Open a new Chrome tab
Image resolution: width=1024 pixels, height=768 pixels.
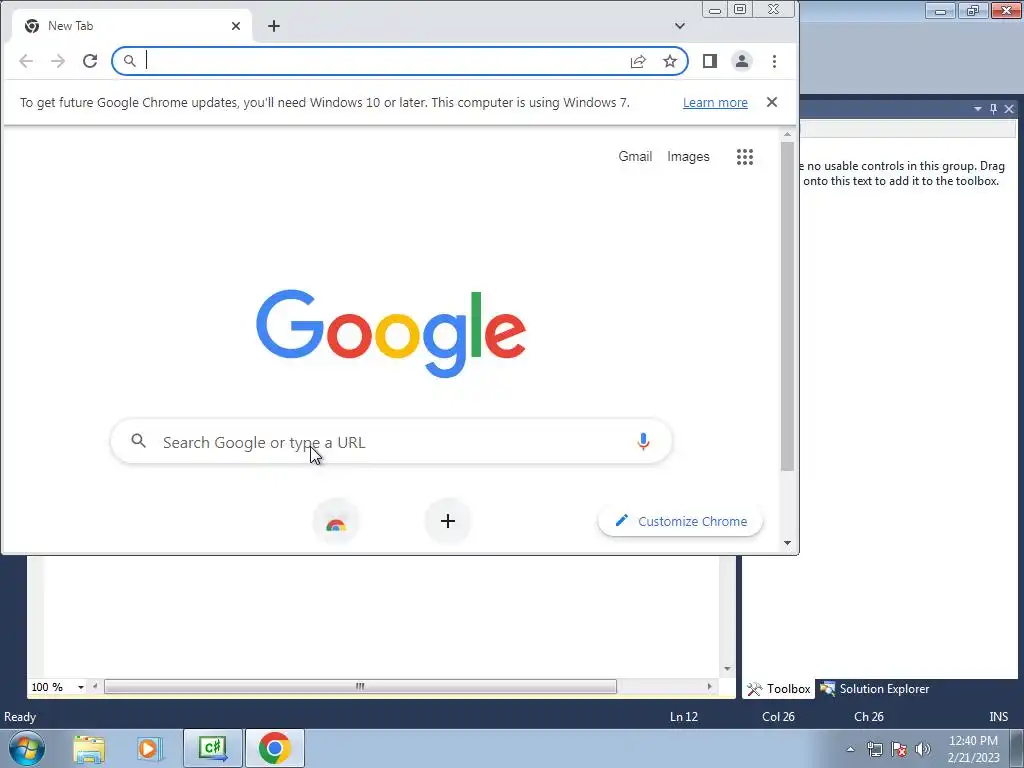[x=274, y=26]
